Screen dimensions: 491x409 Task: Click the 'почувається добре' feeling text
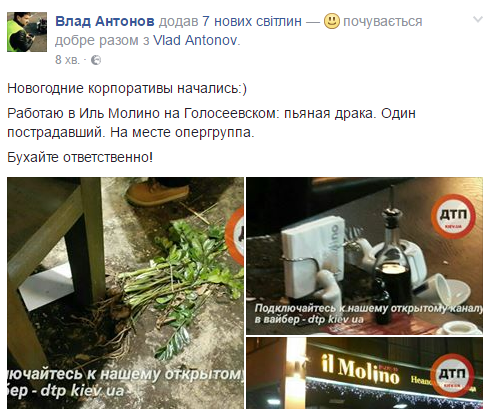tap(239, 31)
